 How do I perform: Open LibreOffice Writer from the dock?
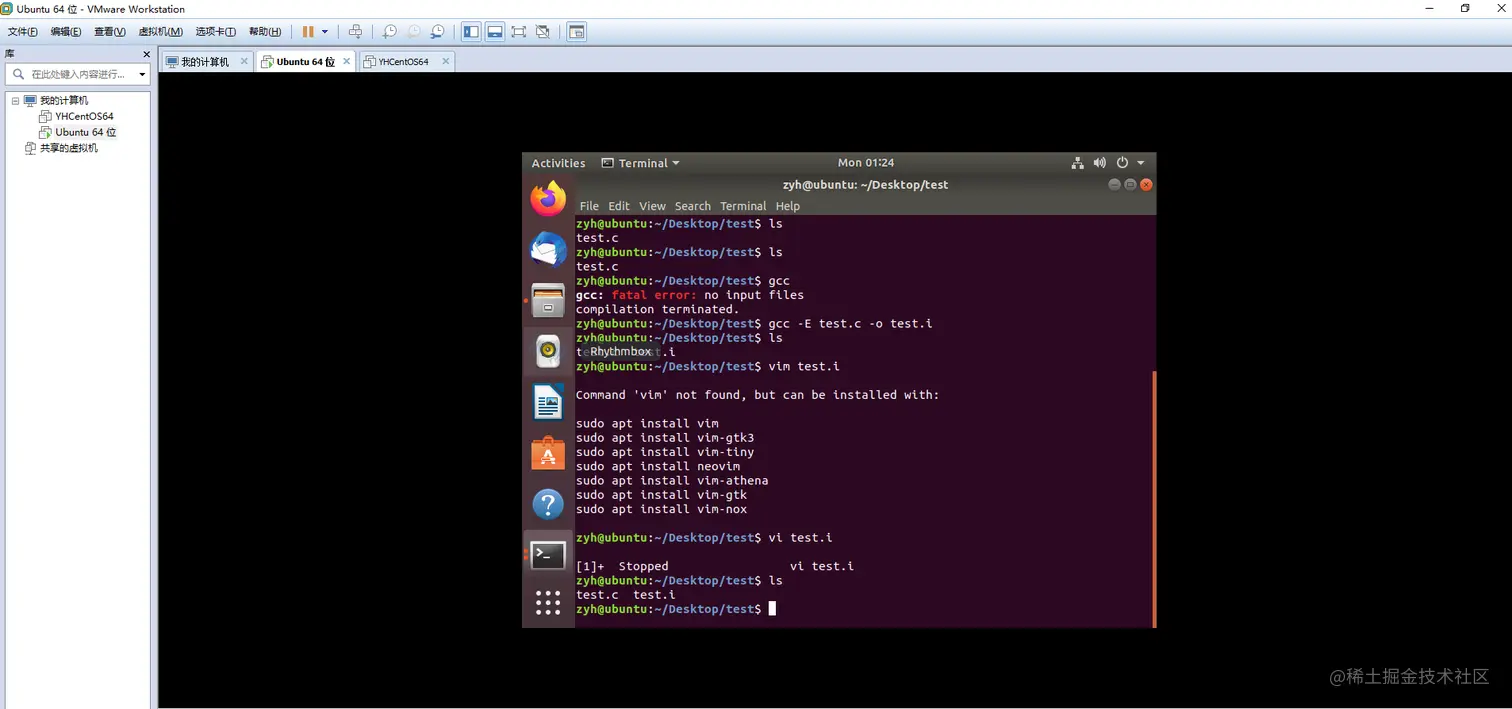click(x=548, y=402)
